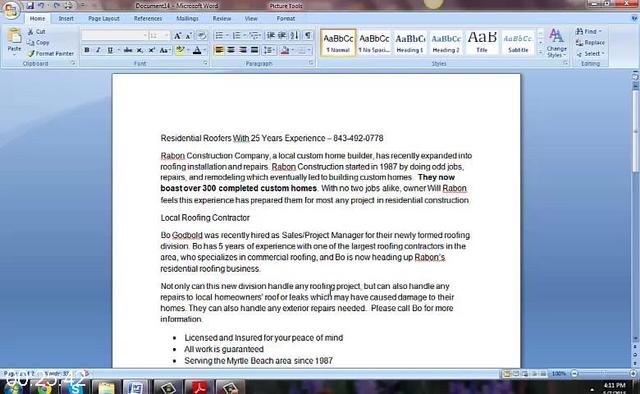
Task: Open the Styles pane launcher
Action: click(566, 63)
